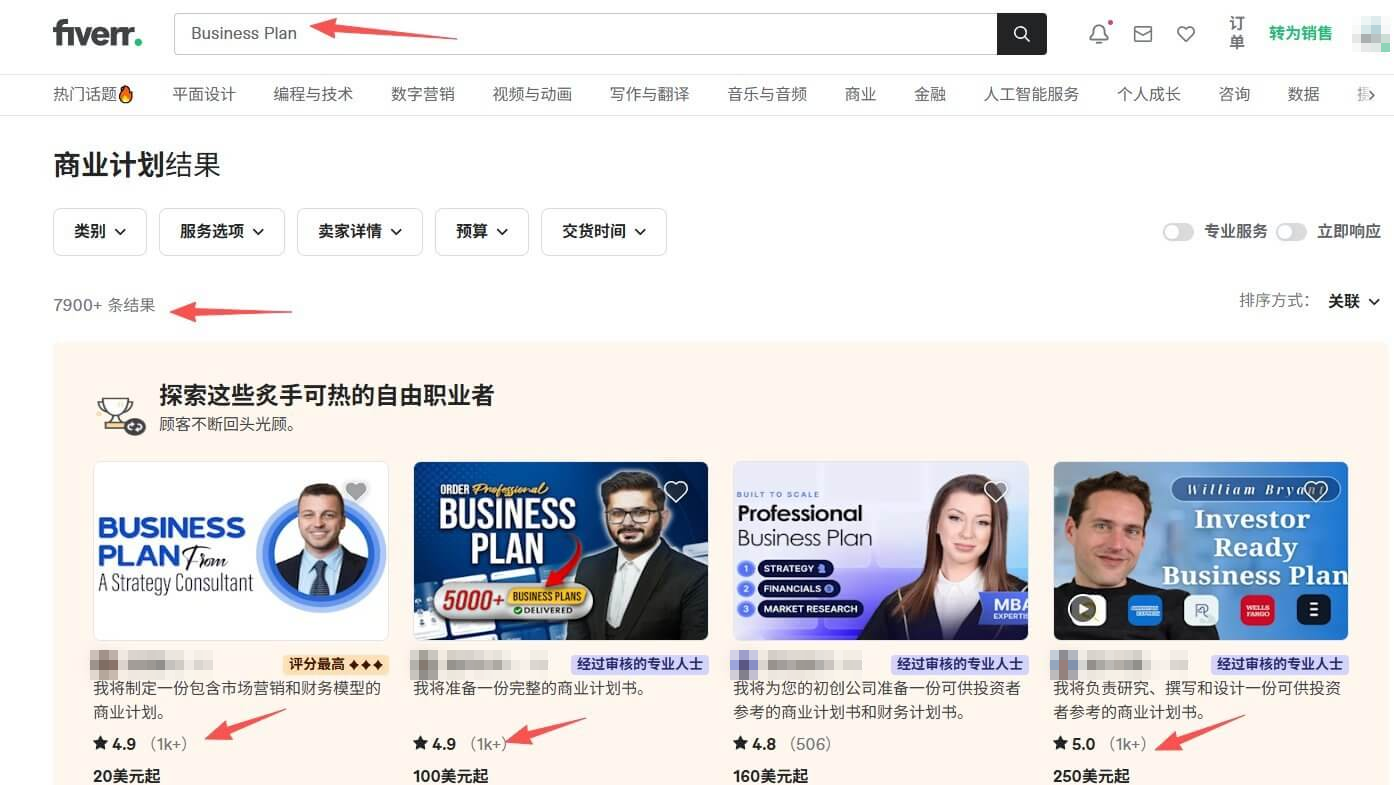Toggle the 立即响应 switch
1394x785 pixels.
click(1291, 232)
